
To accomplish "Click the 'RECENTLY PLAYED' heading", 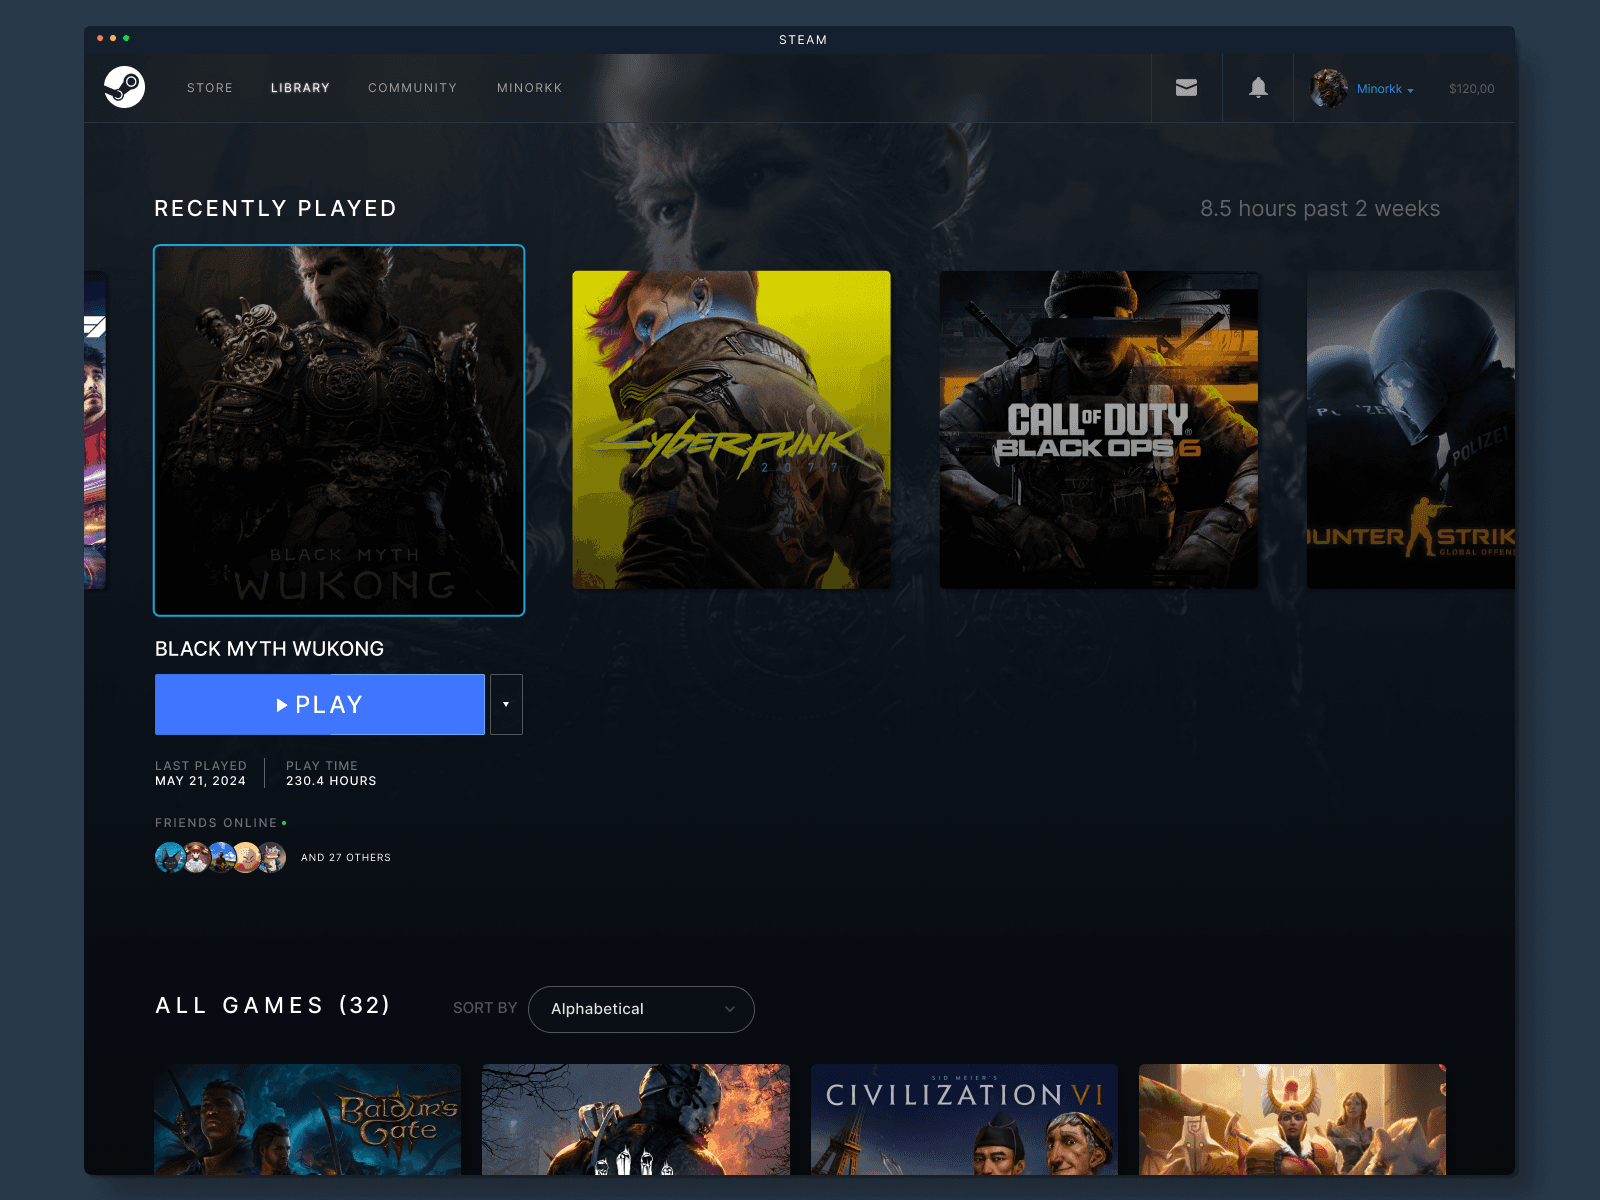I will coord(276,208).
